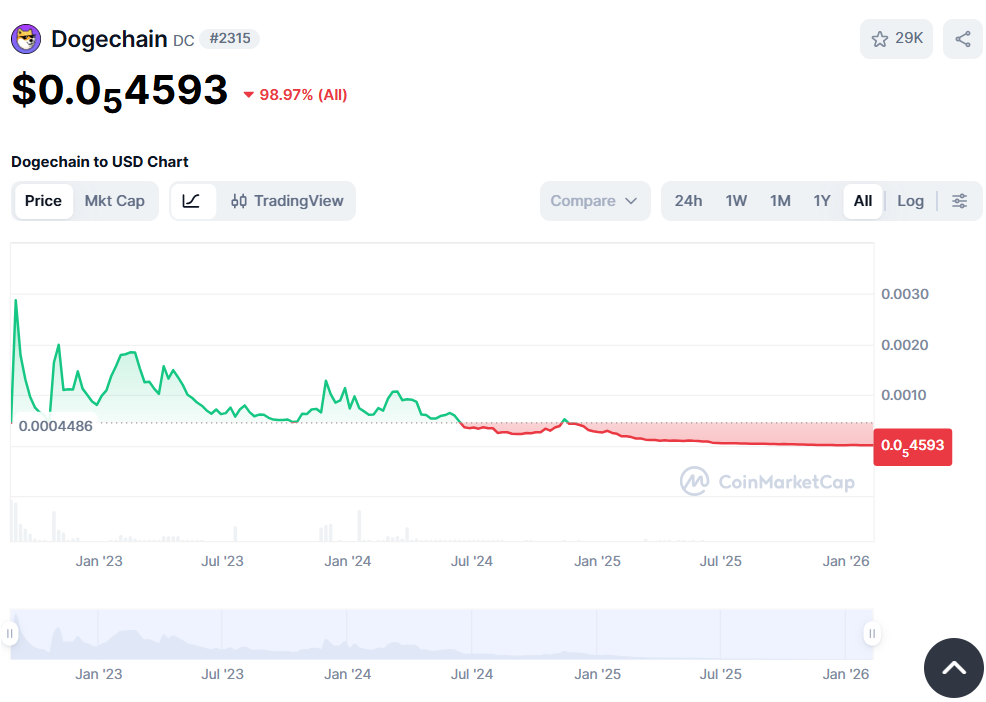Click the CoinMarketCap watermark logo
The image size is (986, 702).
[x=767, y=482]
